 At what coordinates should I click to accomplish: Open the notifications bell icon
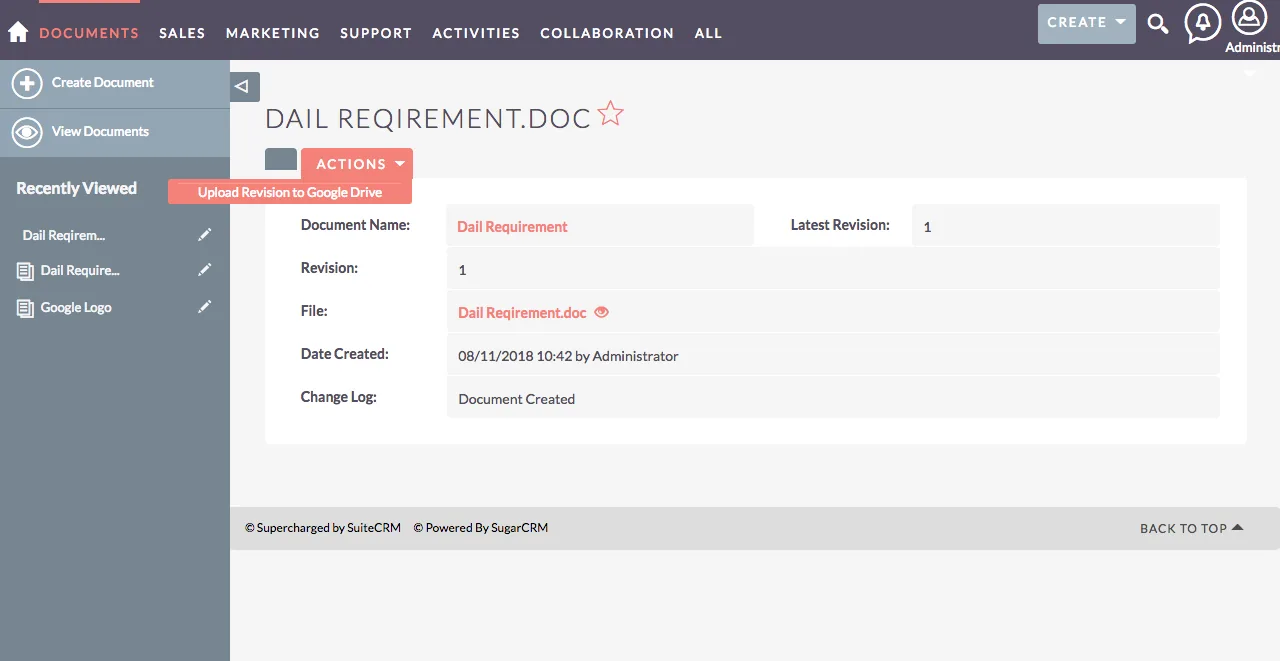click(x=1203, y=23)
